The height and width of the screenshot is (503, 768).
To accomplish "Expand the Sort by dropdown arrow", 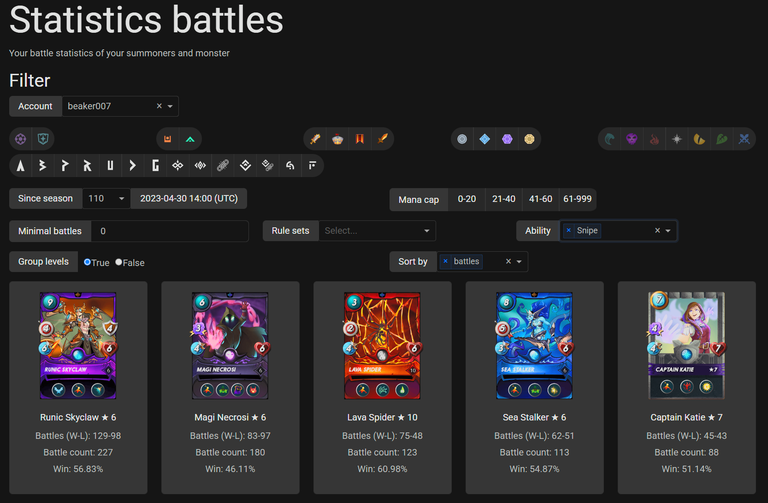I will click(519, 262).
